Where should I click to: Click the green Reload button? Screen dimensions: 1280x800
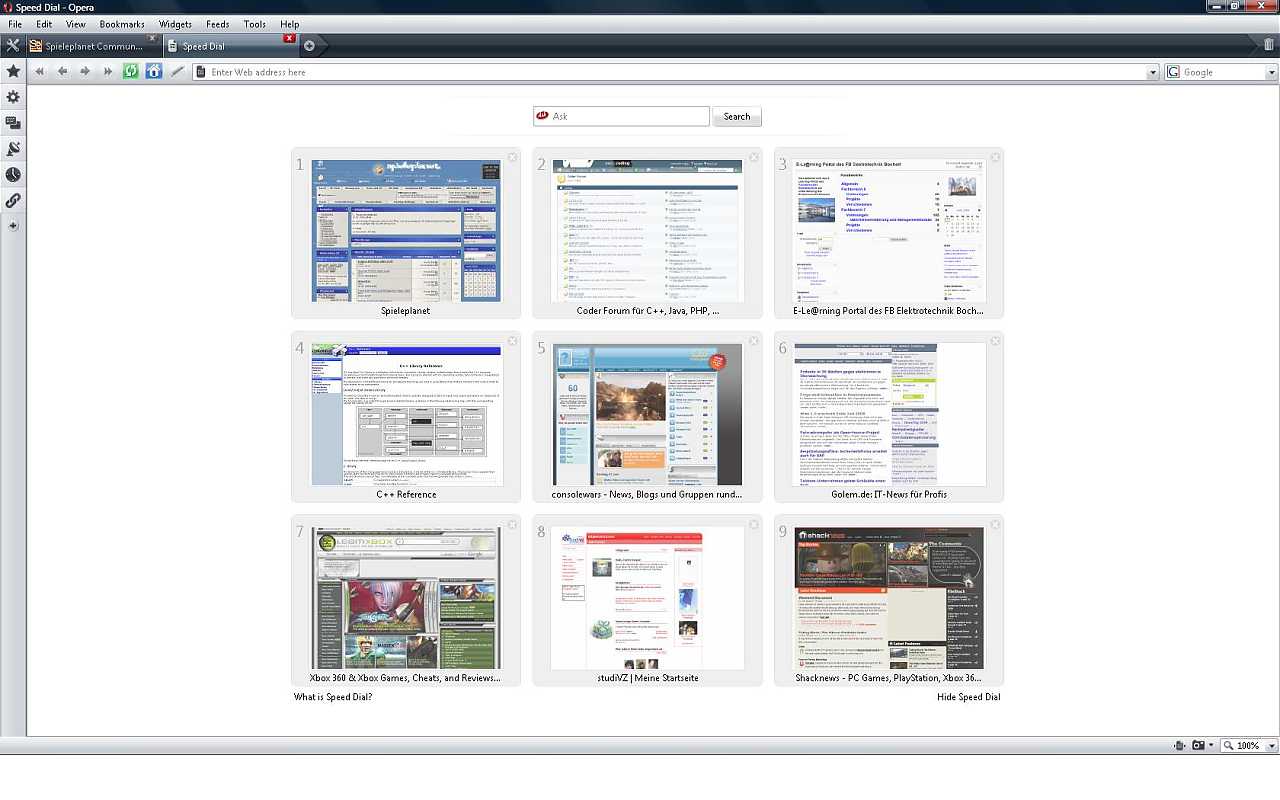coord(130,71)
